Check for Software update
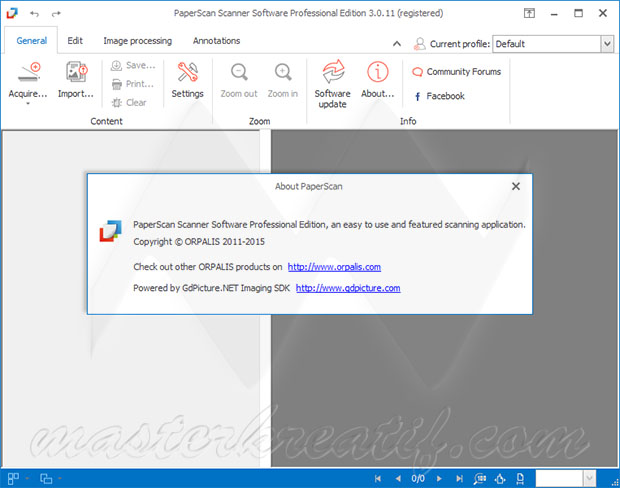 pyautogui.click(x=333, y=84)
